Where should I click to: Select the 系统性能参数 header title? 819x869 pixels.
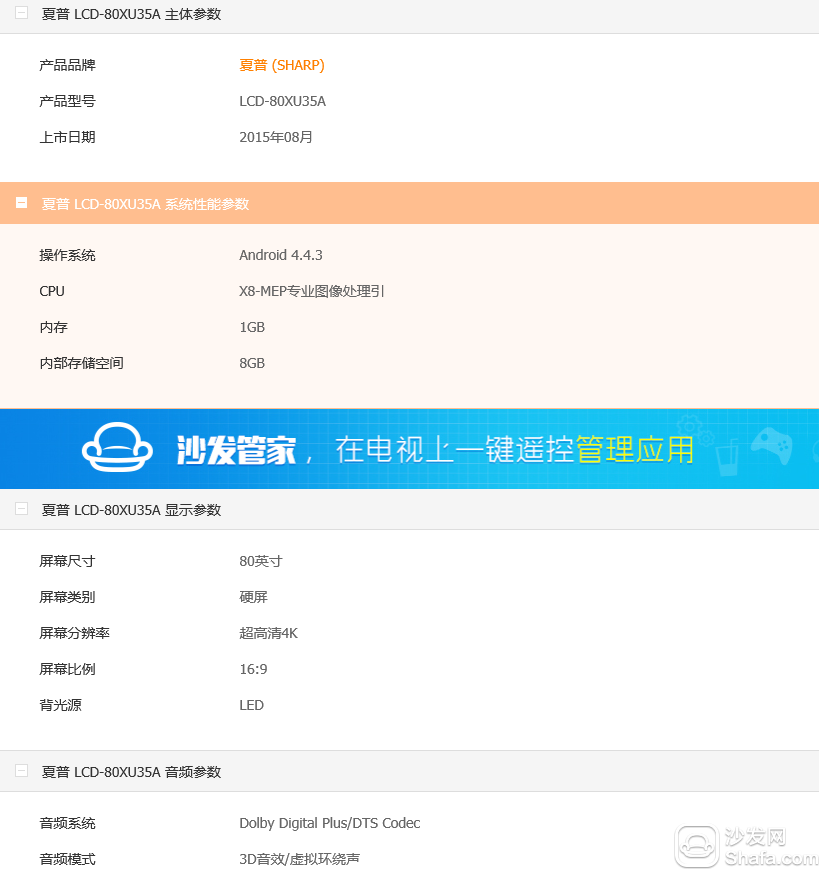pyautogui.click(x=145, y=204)
